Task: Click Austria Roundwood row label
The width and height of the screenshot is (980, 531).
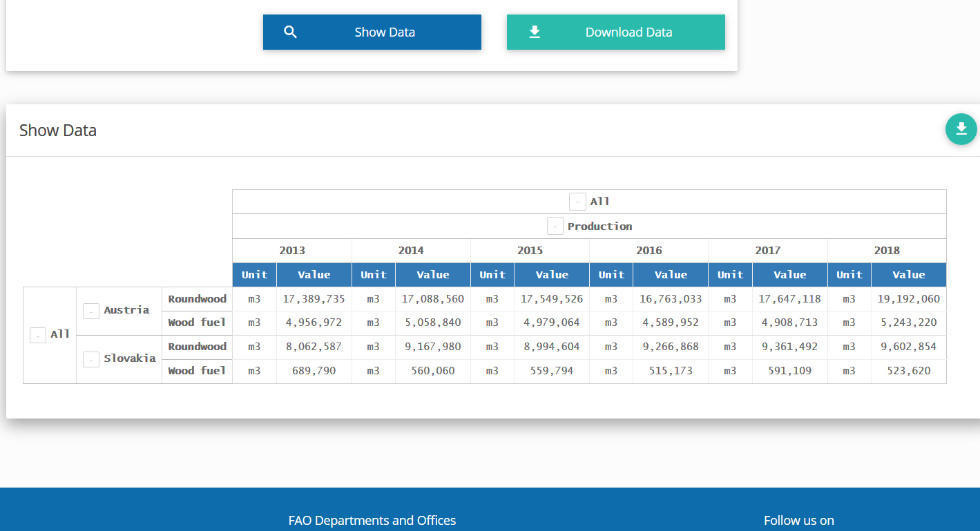Action: [197, 298]
